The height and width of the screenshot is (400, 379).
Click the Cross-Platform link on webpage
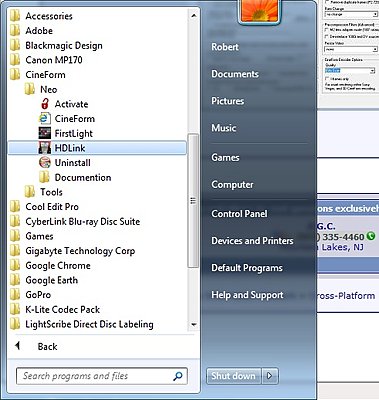345,296
